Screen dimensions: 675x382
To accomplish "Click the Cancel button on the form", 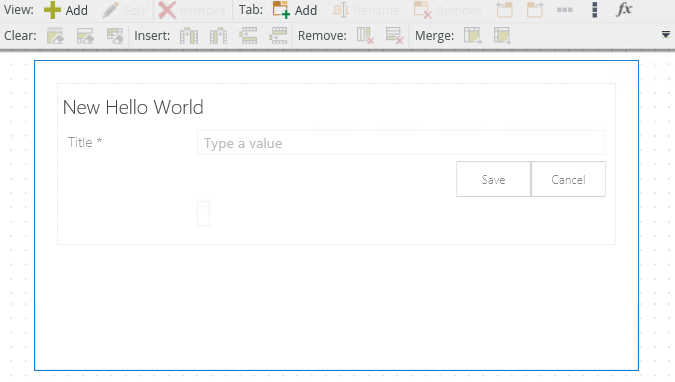I will pos(568,179).
